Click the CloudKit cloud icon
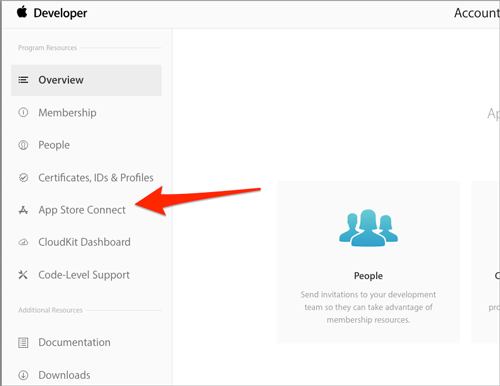The image size is (500, 386). coord(23,242)
